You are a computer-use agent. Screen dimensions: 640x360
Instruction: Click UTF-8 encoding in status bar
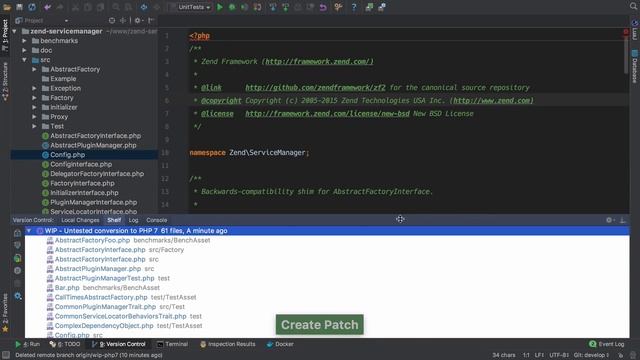559,355
